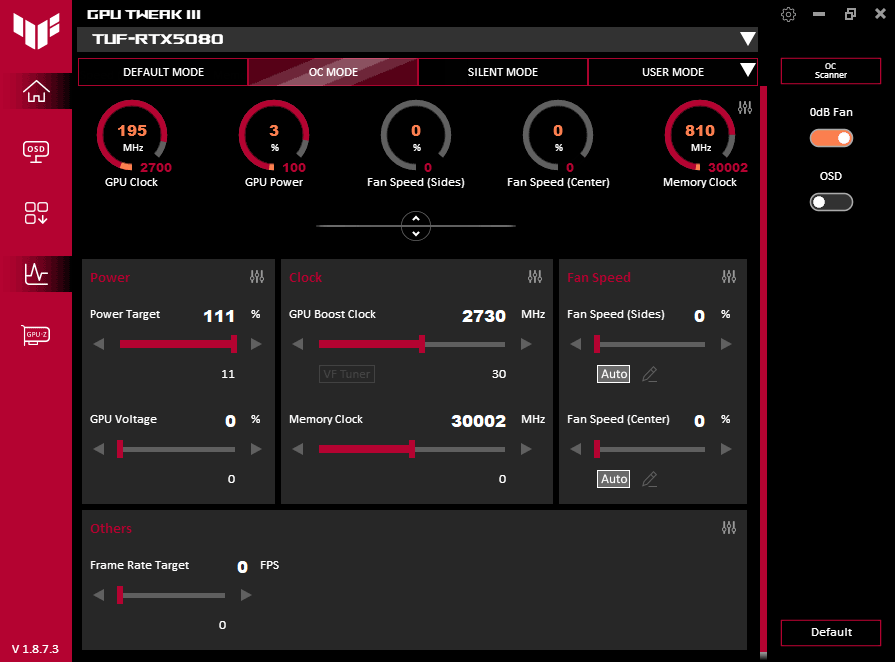Launch GPU-Z from the sidebar icon

click(35, 335)
